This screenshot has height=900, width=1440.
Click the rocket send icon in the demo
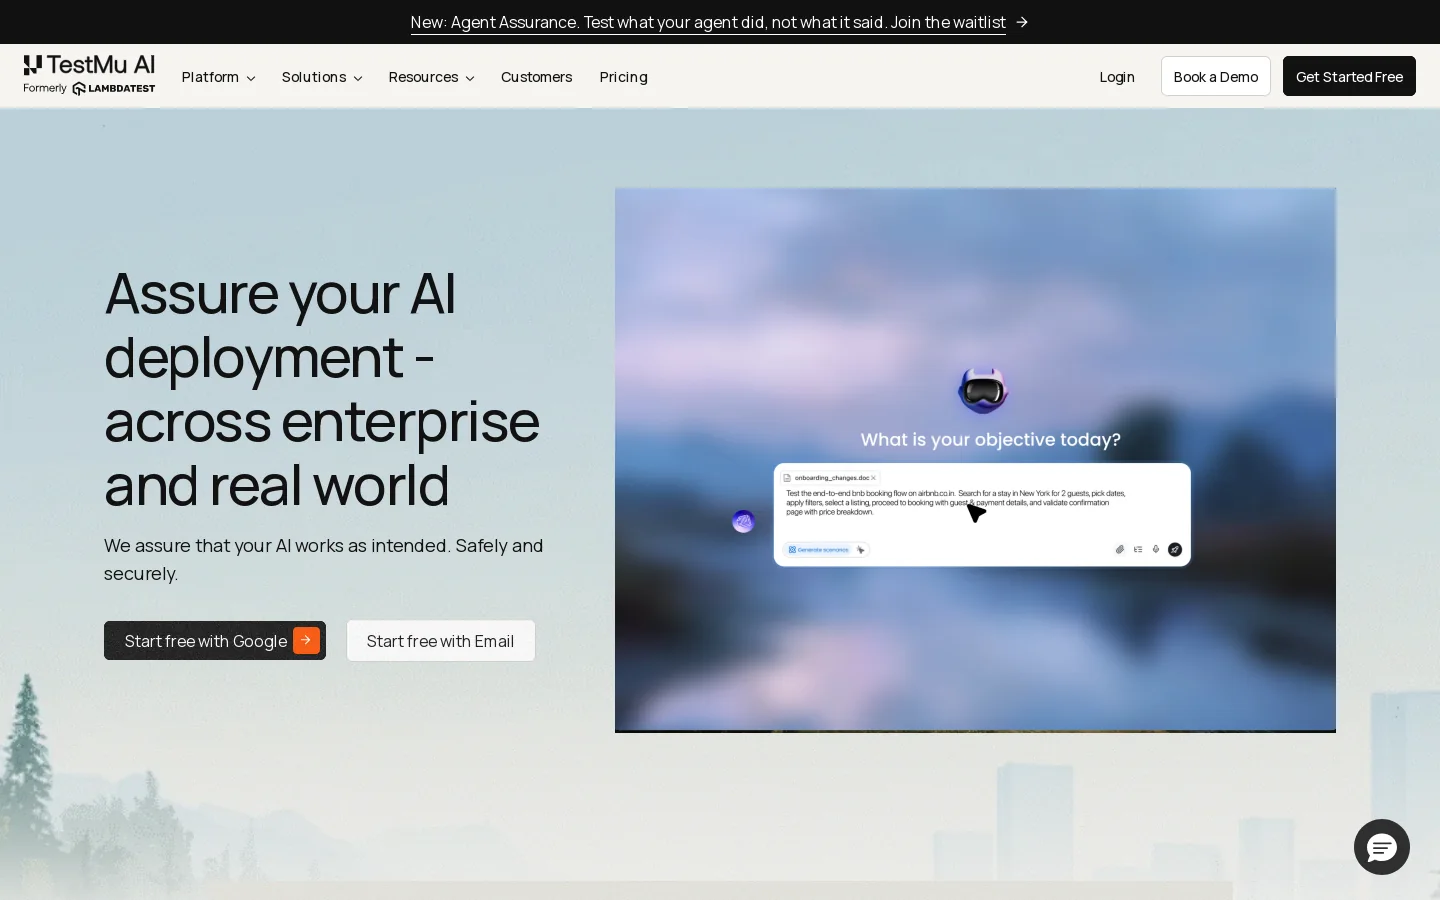tap(1175, 549)
